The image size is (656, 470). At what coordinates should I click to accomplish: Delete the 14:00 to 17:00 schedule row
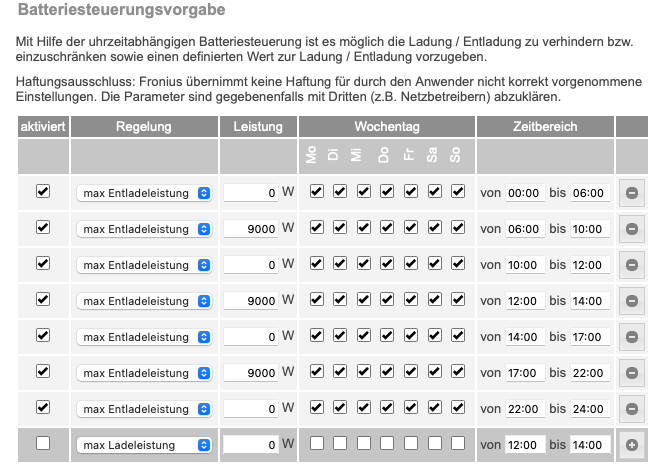coord(631,337)
